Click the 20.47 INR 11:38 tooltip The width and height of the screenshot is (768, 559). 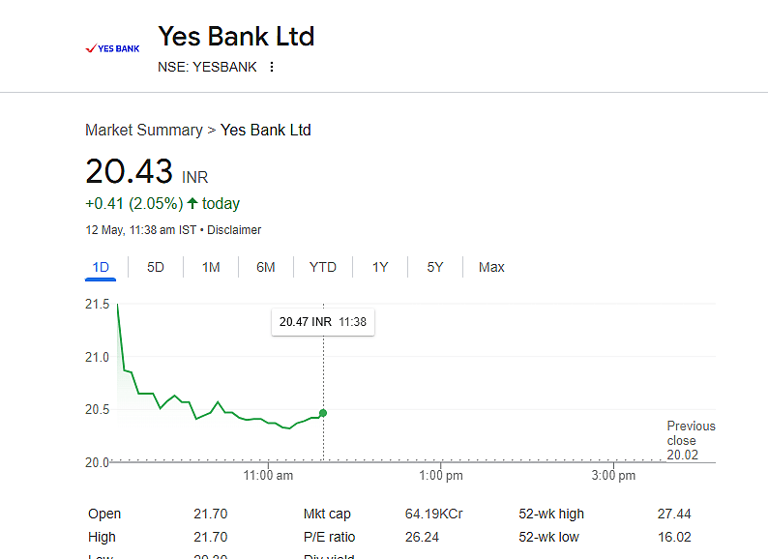[x=323, y=322]
